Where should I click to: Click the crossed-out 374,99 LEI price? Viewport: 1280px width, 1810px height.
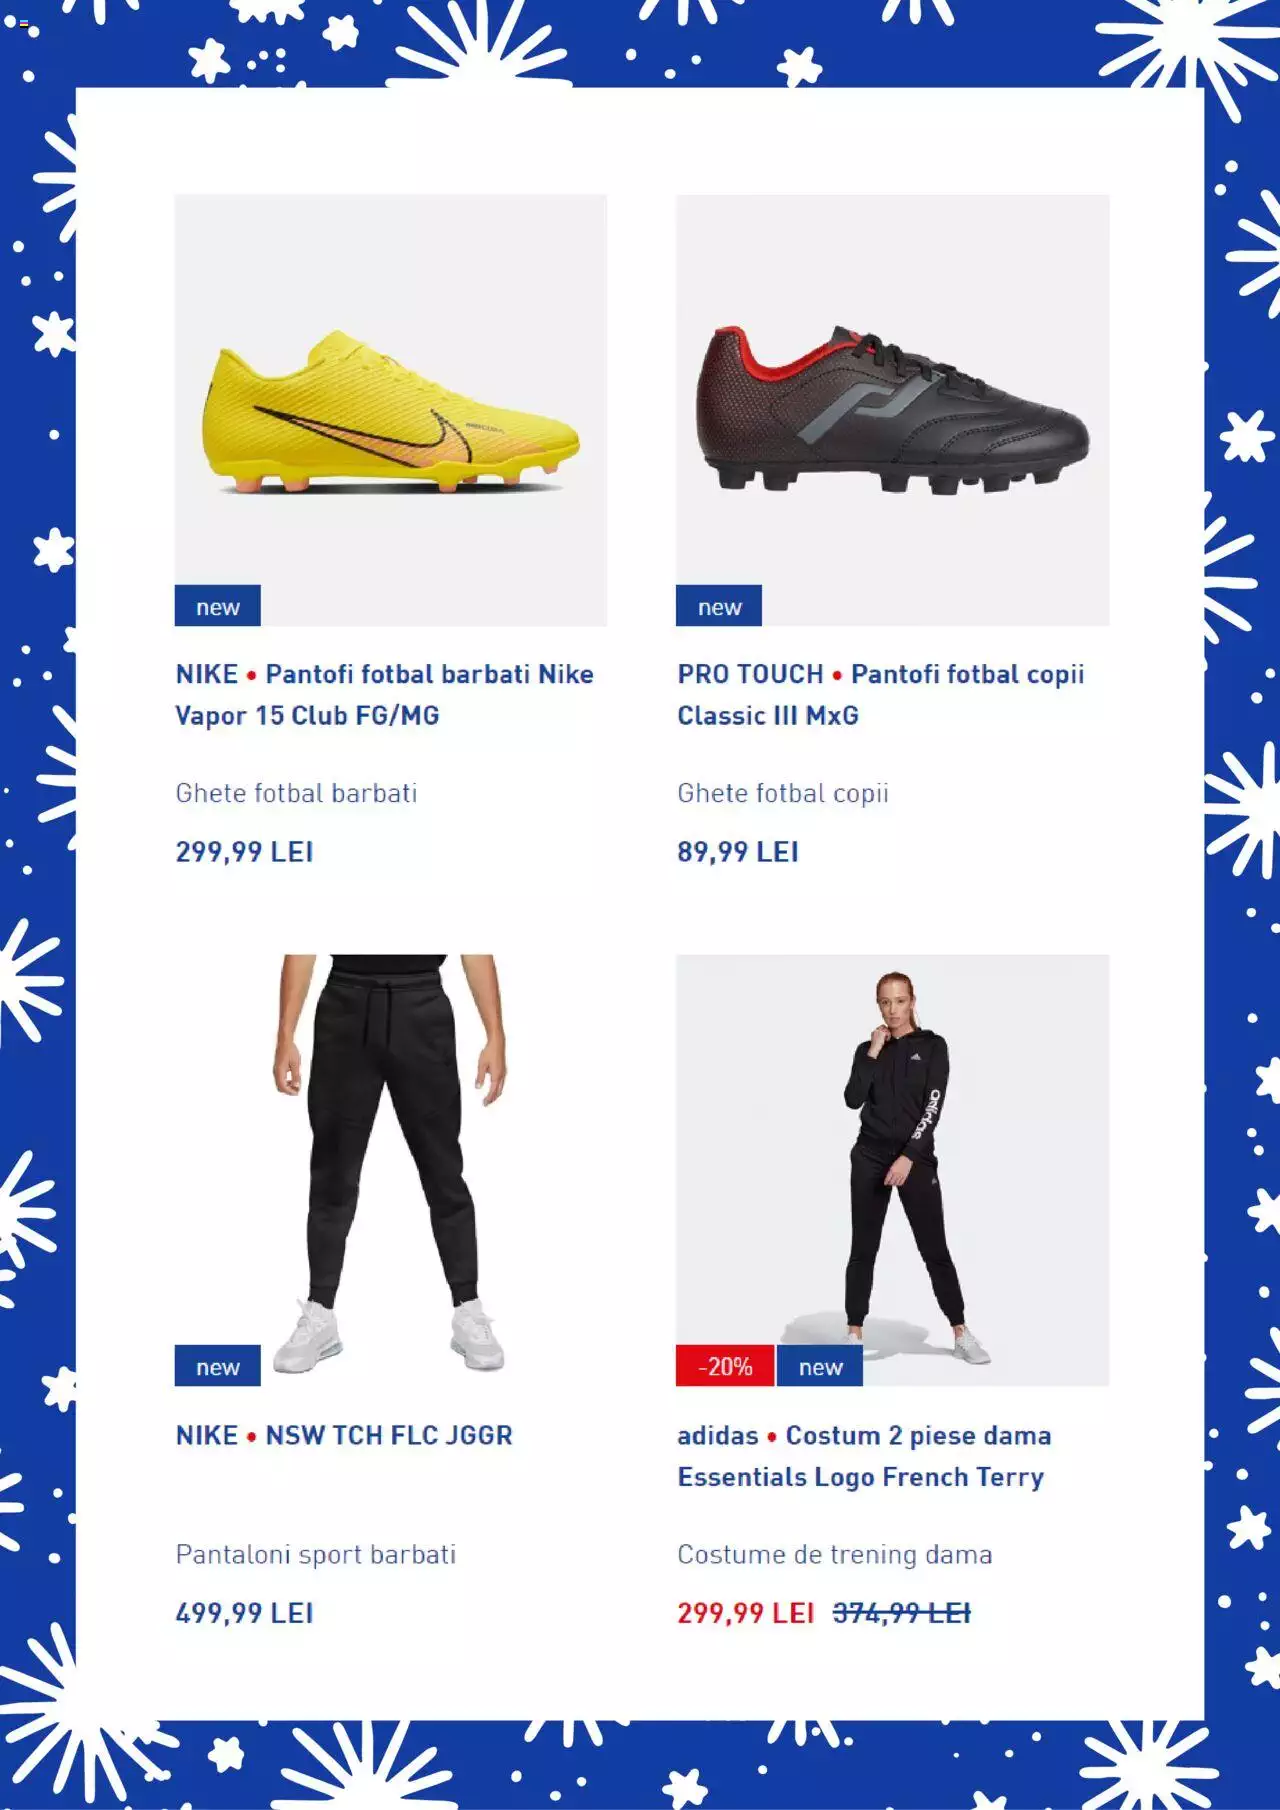(902, 1613)
